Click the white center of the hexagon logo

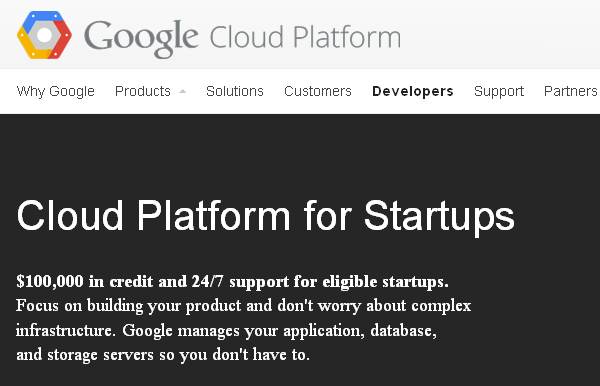point(44,35)
